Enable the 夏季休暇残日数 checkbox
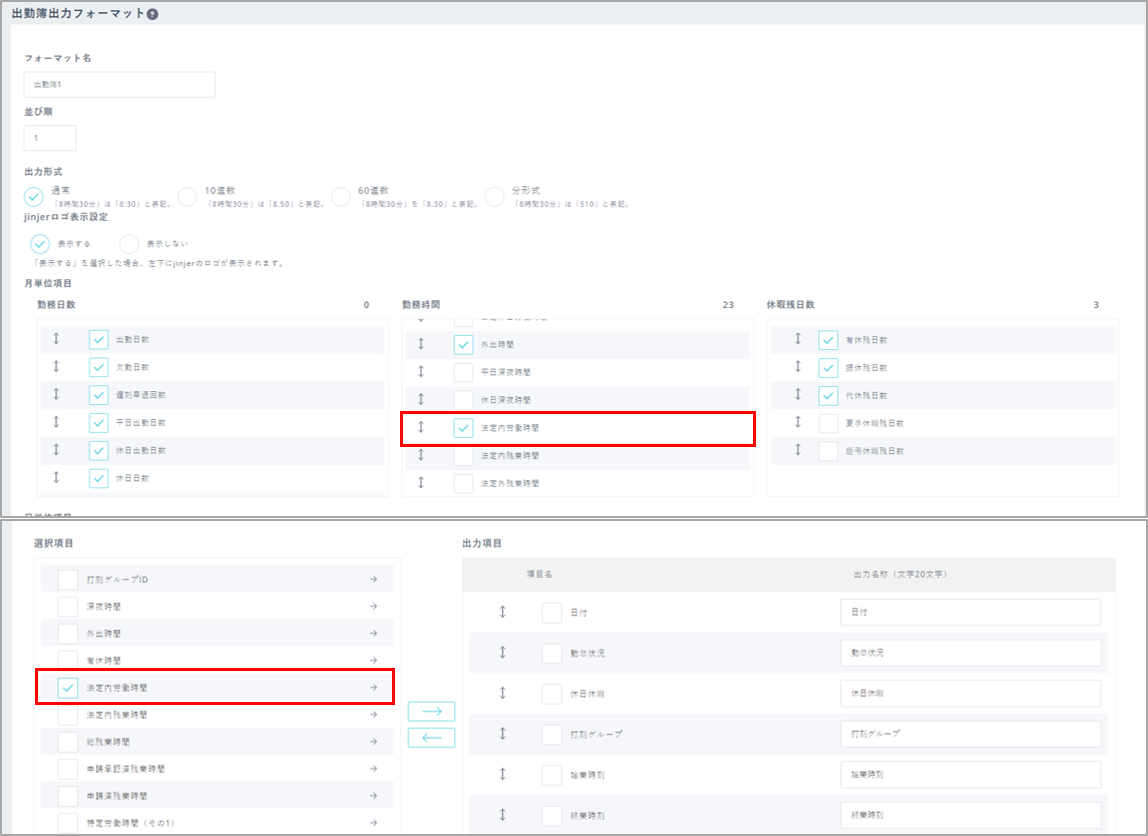This screenshot has height=836, width=1148. coord(828,424)
